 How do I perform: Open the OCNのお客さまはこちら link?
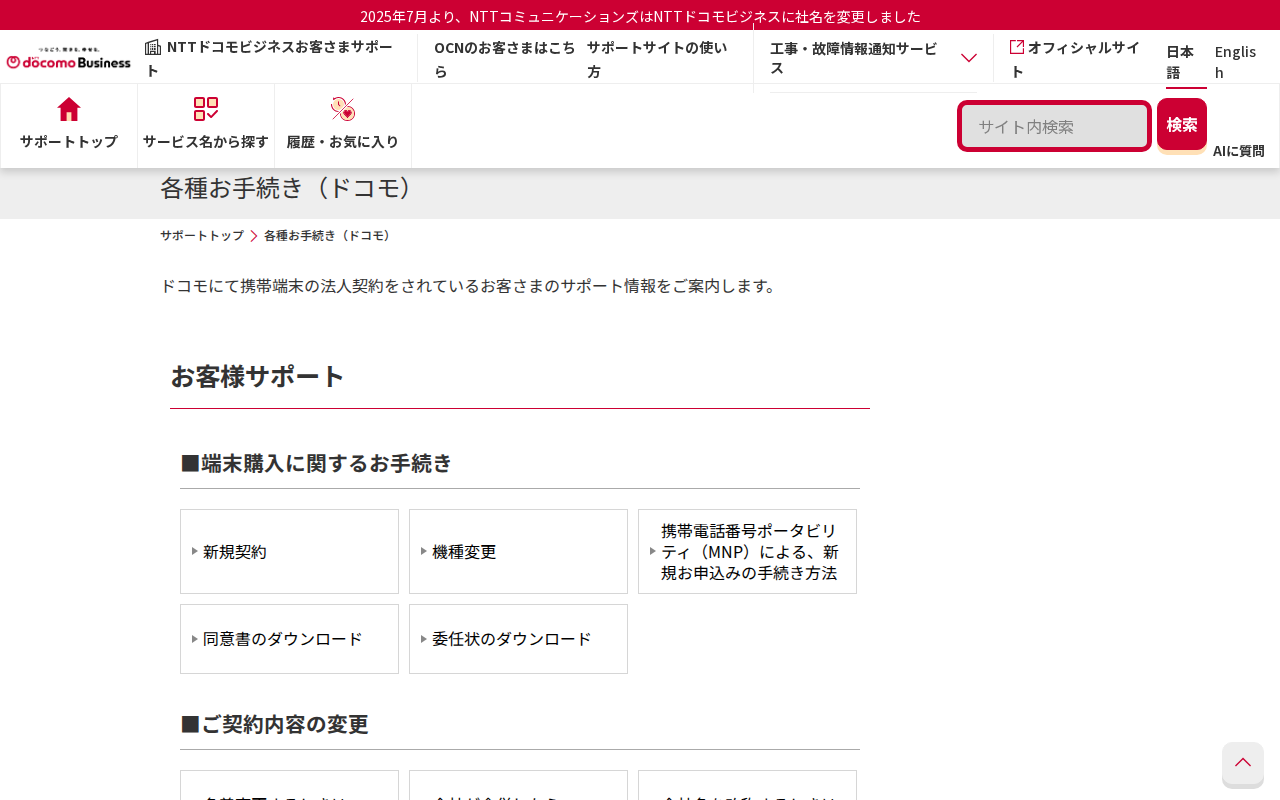pos(504,59)
